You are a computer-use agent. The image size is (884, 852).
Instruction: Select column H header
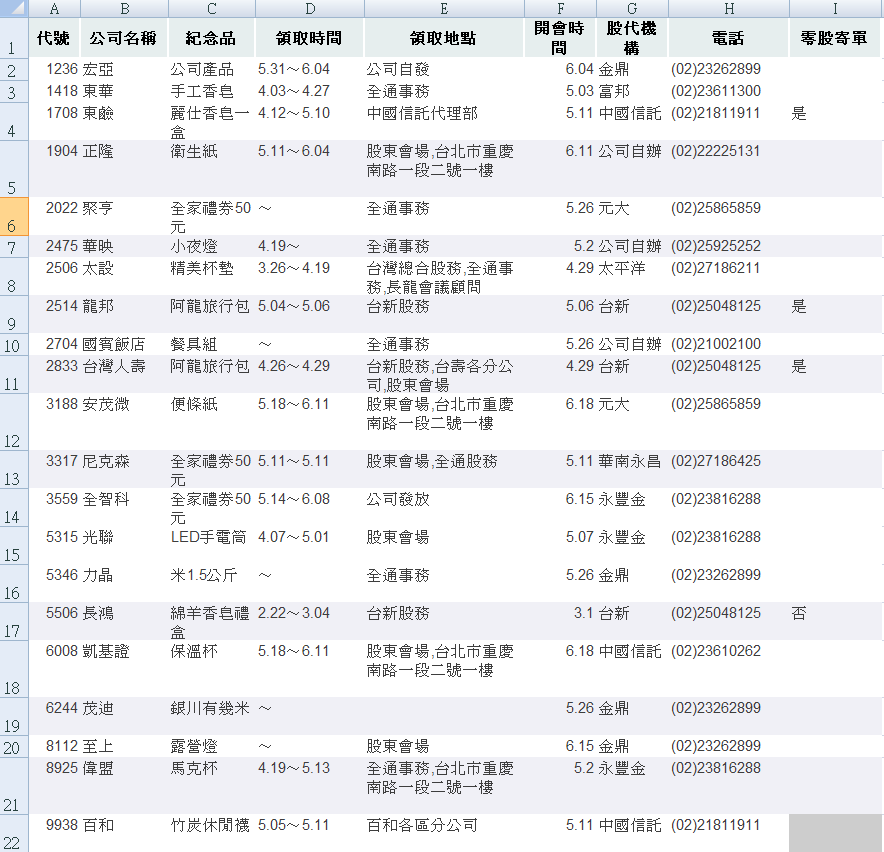click(729, 8)
